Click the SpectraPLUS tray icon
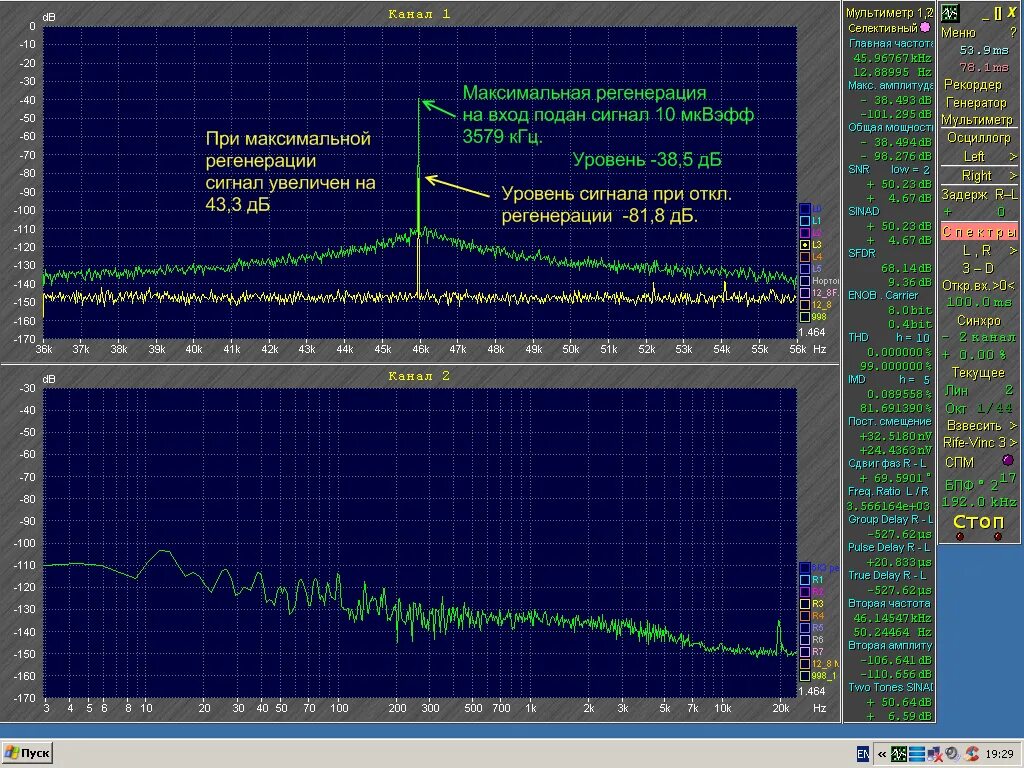The height and width of the screenshot is (768, 1024). [x=899, y=754]
